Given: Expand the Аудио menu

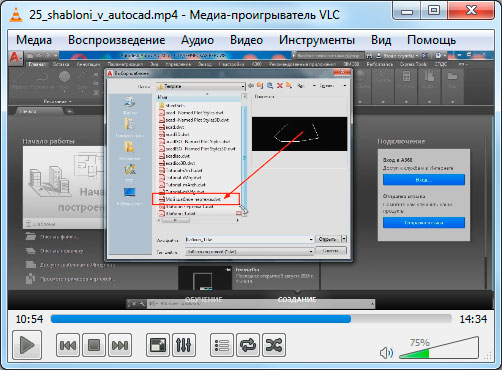Looking at the screenshot, I should point(197,40).
